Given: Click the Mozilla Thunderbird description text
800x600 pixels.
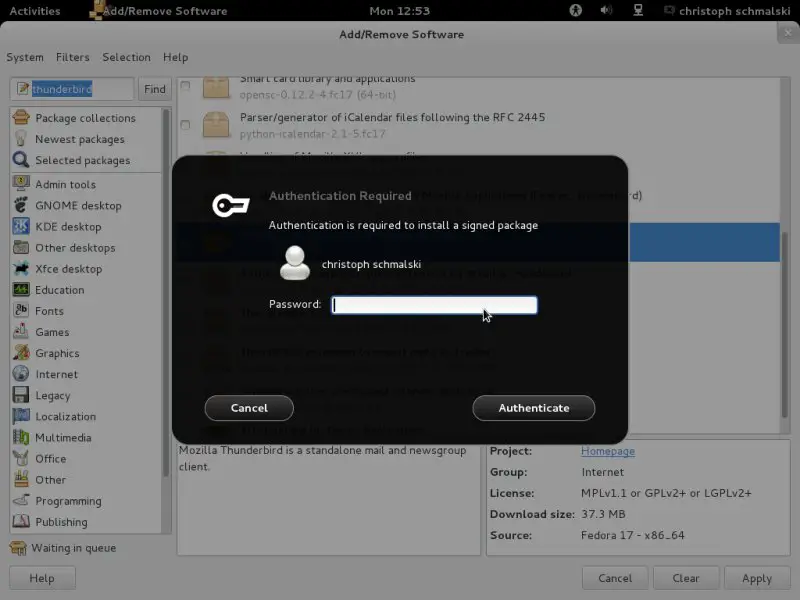Looking at the screenshot, I should pos(322,458).
